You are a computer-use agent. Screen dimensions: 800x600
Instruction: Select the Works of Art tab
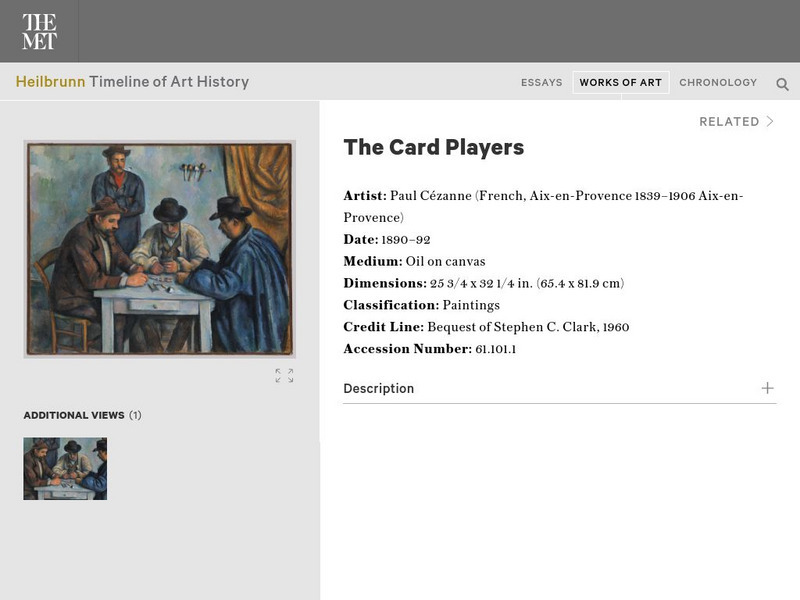[x=620, y=83]
